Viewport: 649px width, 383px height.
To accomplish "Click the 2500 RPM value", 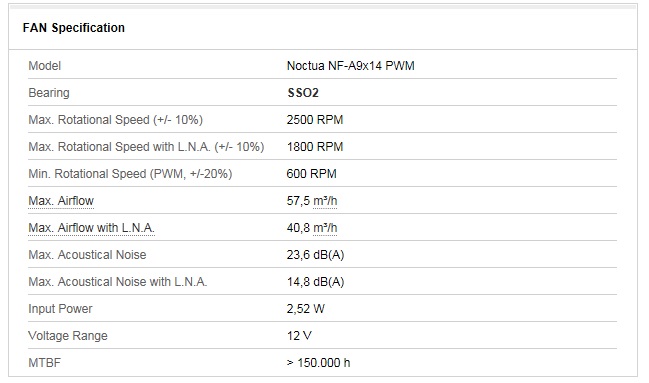I will (315, 120).
